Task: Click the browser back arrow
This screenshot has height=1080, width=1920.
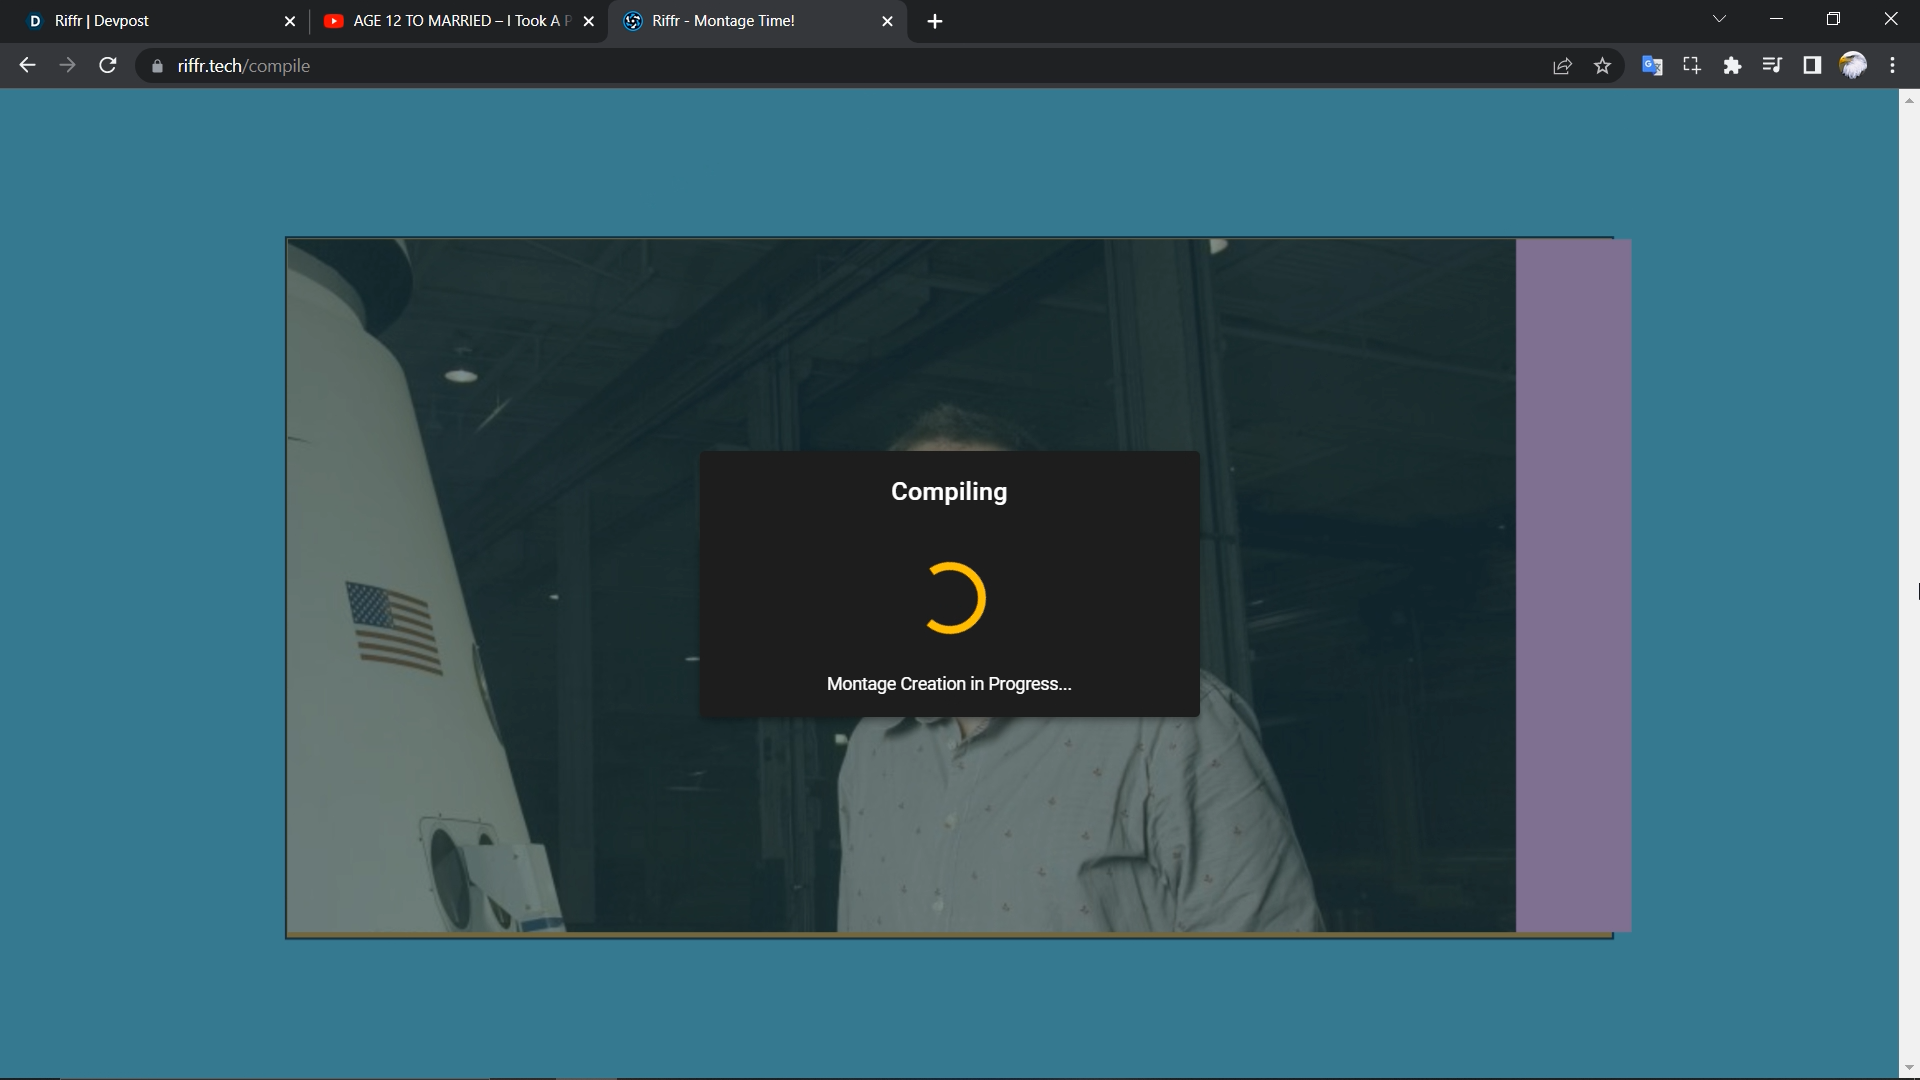Action: point(27,66)
